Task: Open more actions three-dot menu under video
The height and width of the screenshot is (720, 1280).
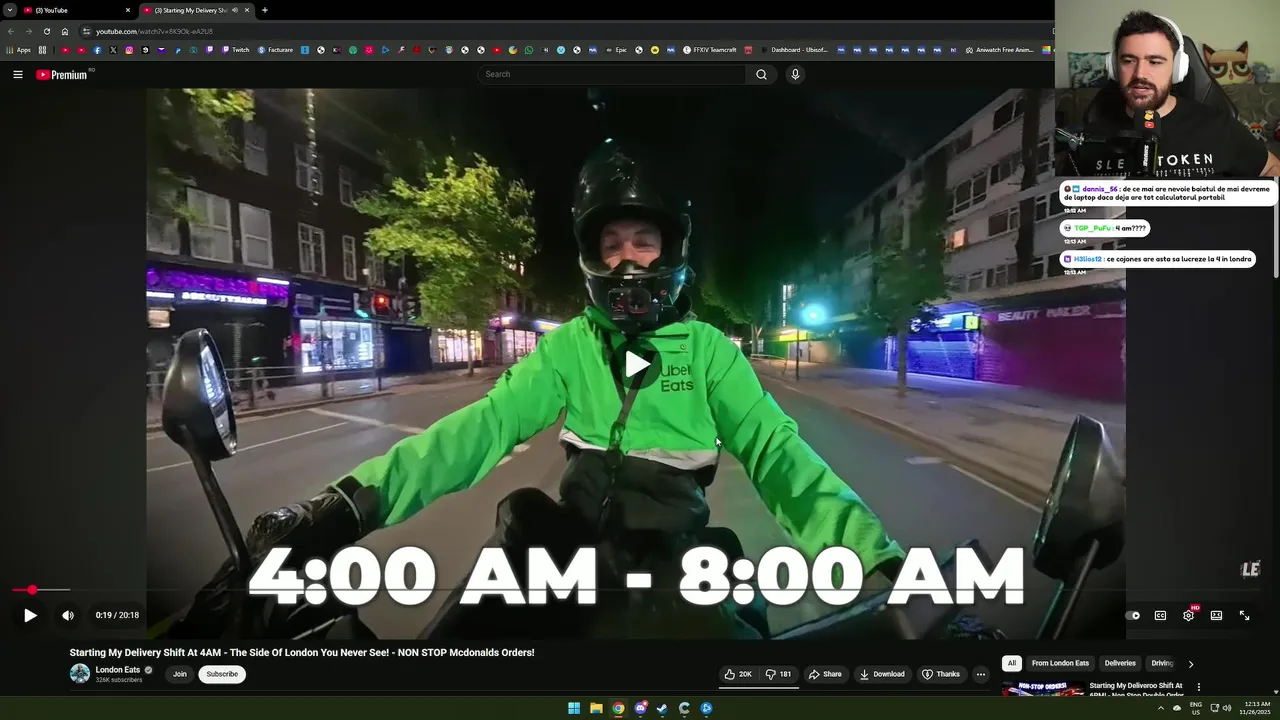Action: (981, 674)
